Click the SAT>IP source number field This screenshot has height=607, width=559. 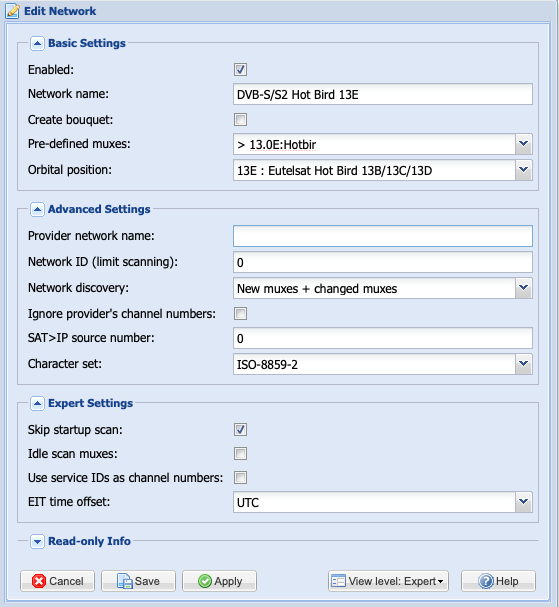[x=383, y=338]
